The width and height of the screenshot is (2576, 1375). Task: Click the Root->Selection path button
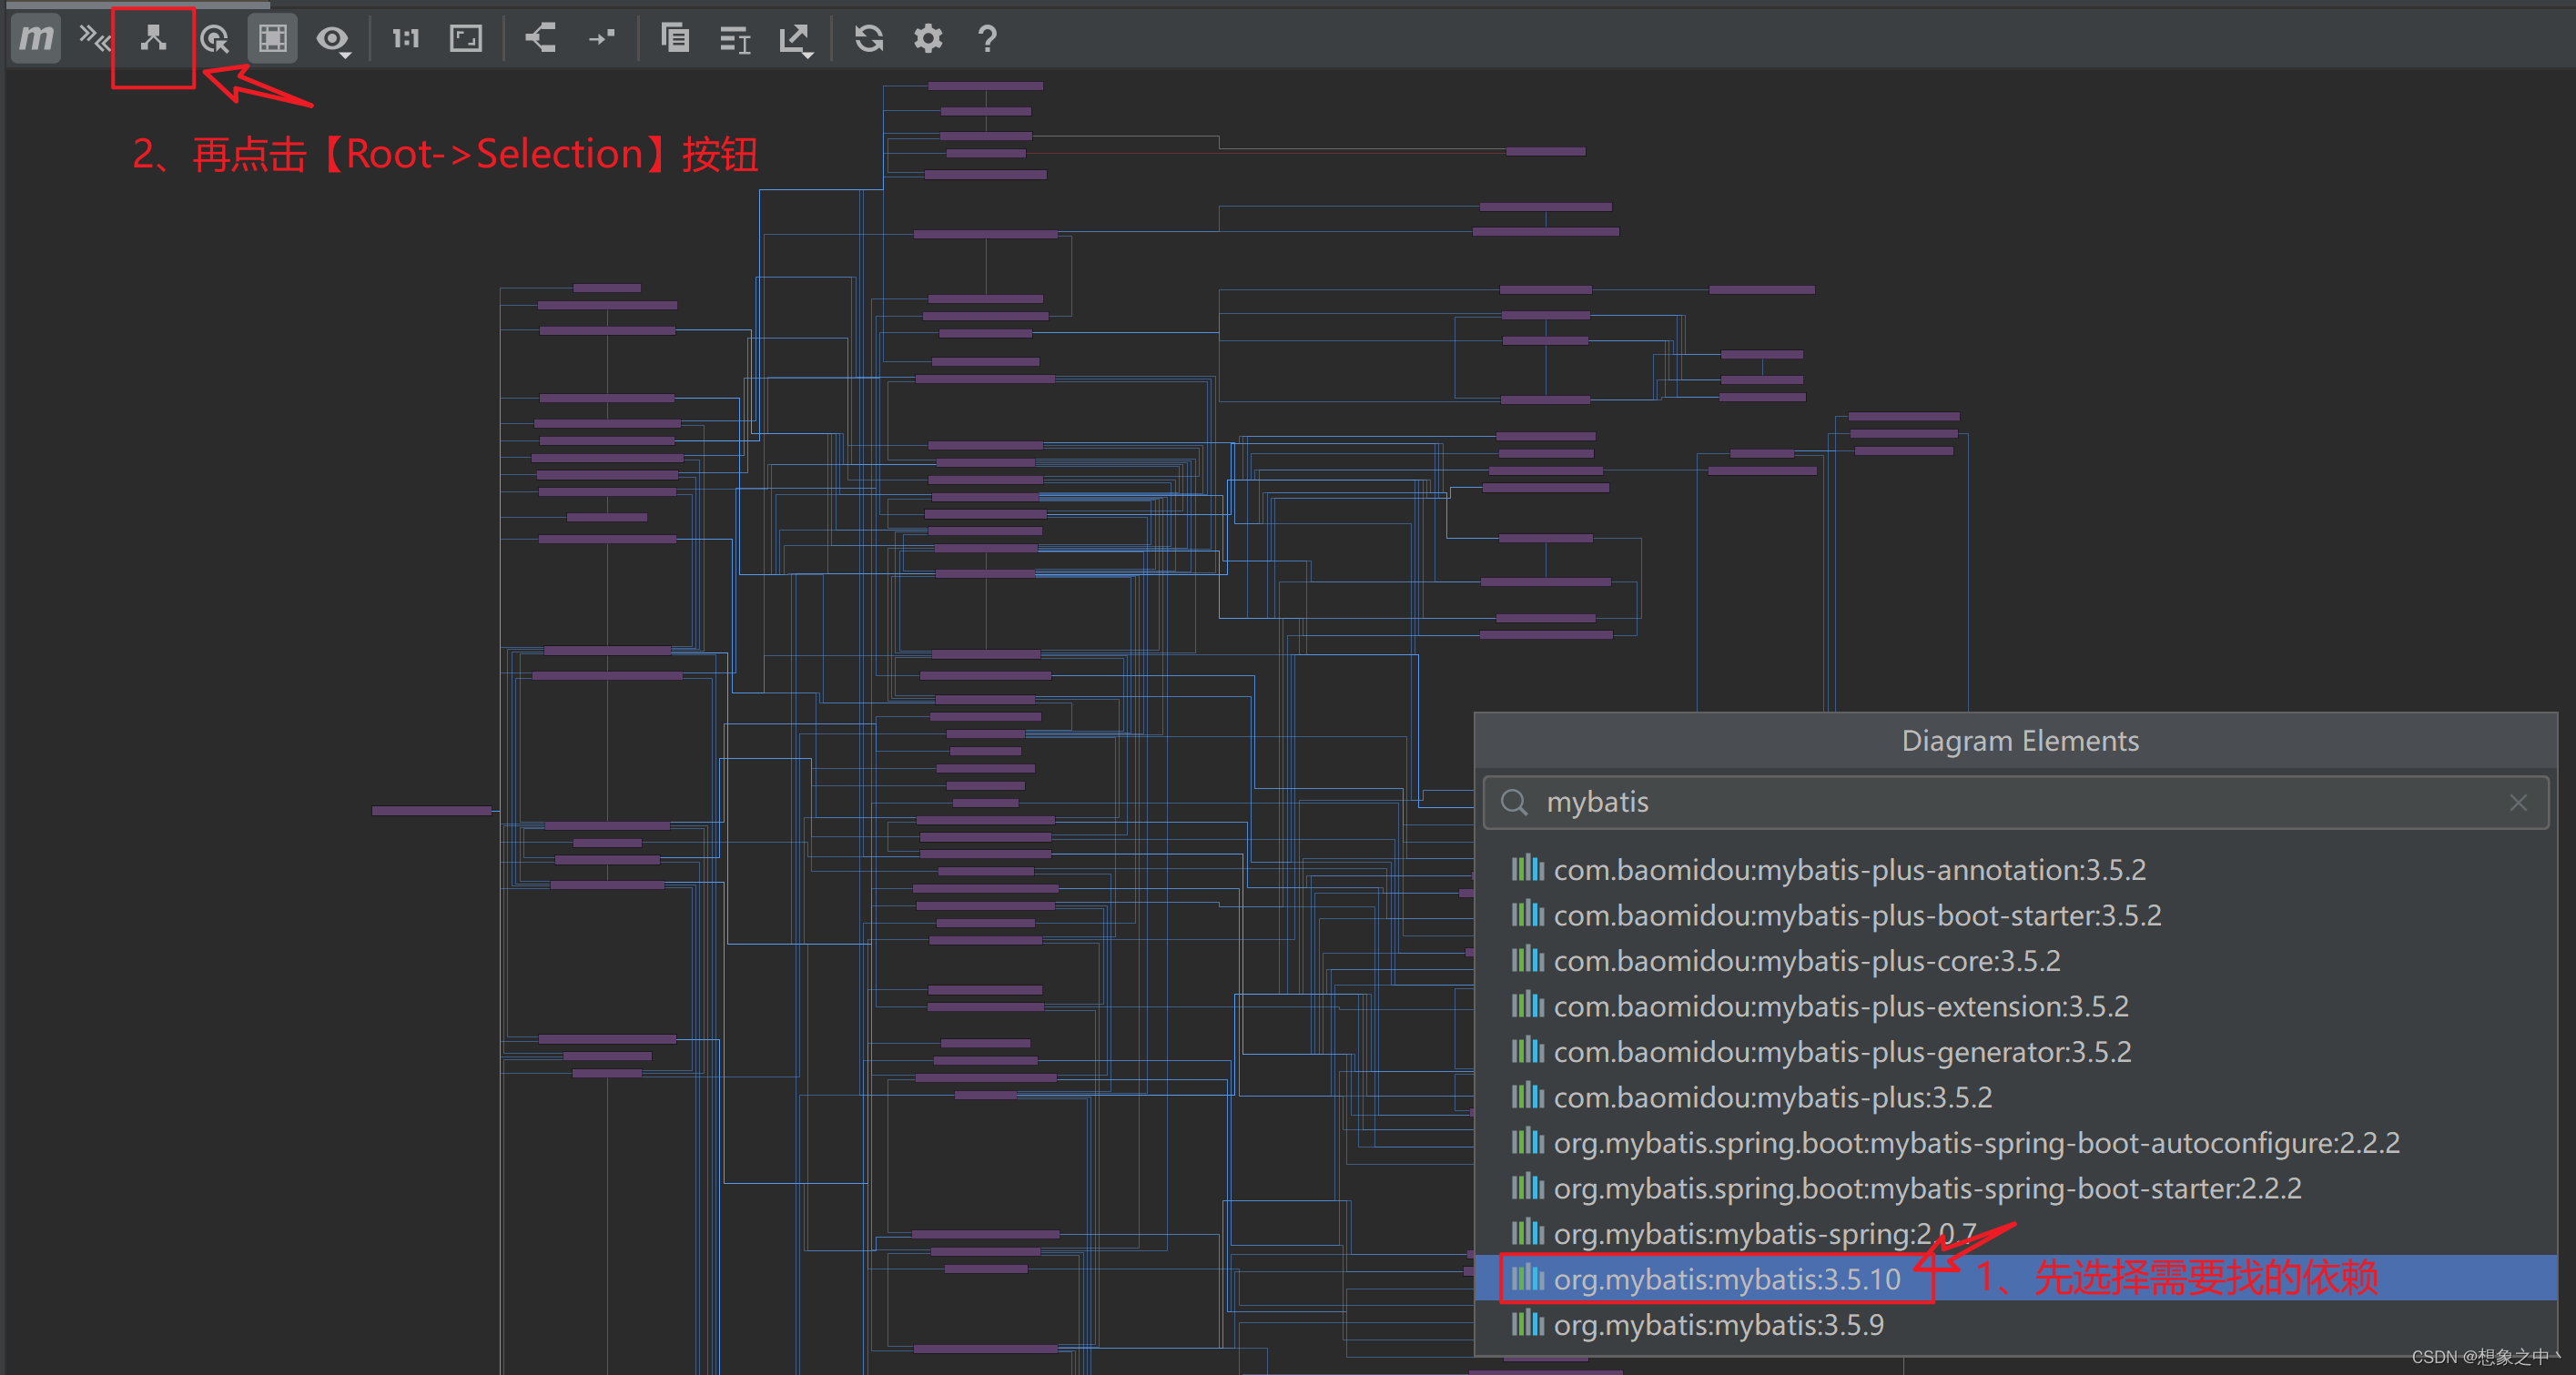point(153,39)
